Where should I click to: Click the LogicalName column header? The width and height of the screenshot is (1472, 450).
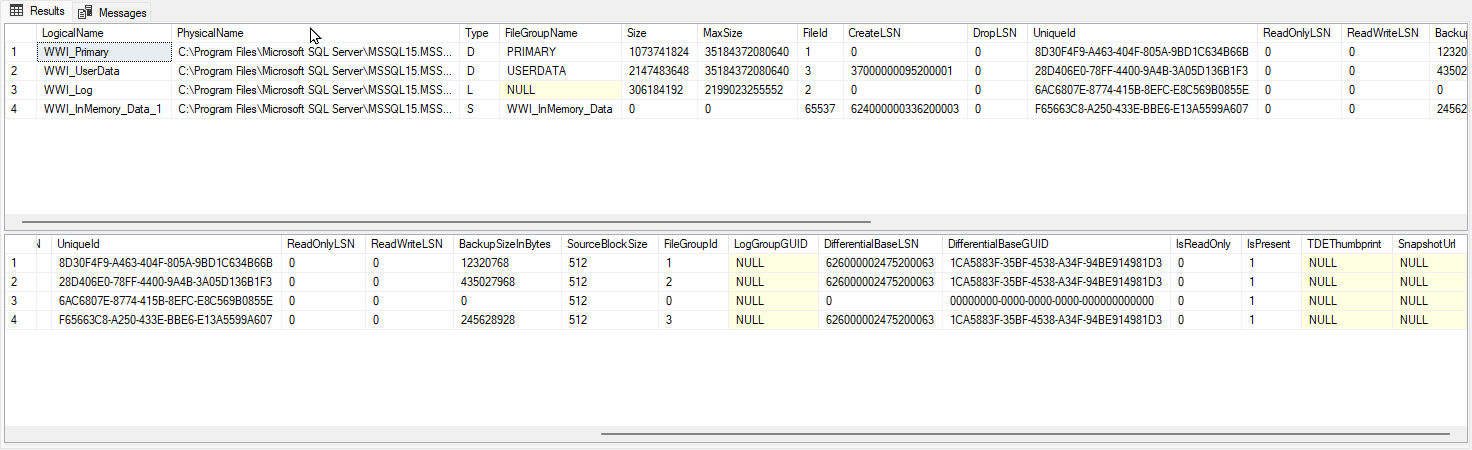[x=72, y=33]
